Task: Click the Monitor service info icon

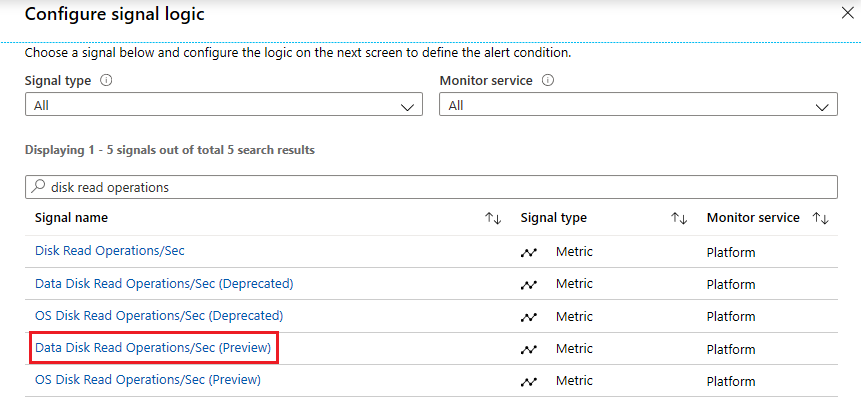Action: pos(548,81)
